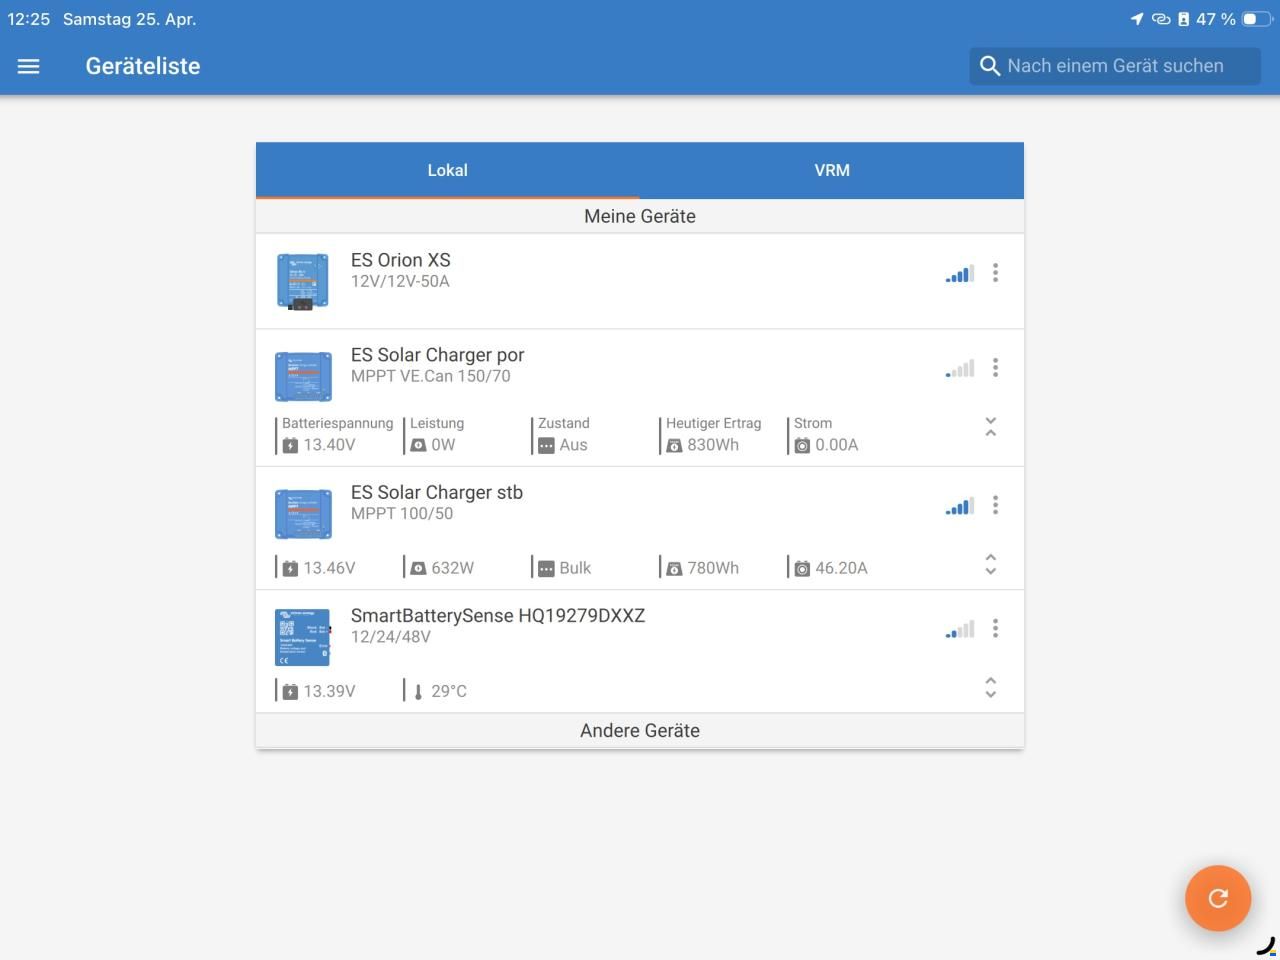Focus the 'Nach einem Gerät suchen' field
1280x960 pixels.
click(x=1115, y=66)
